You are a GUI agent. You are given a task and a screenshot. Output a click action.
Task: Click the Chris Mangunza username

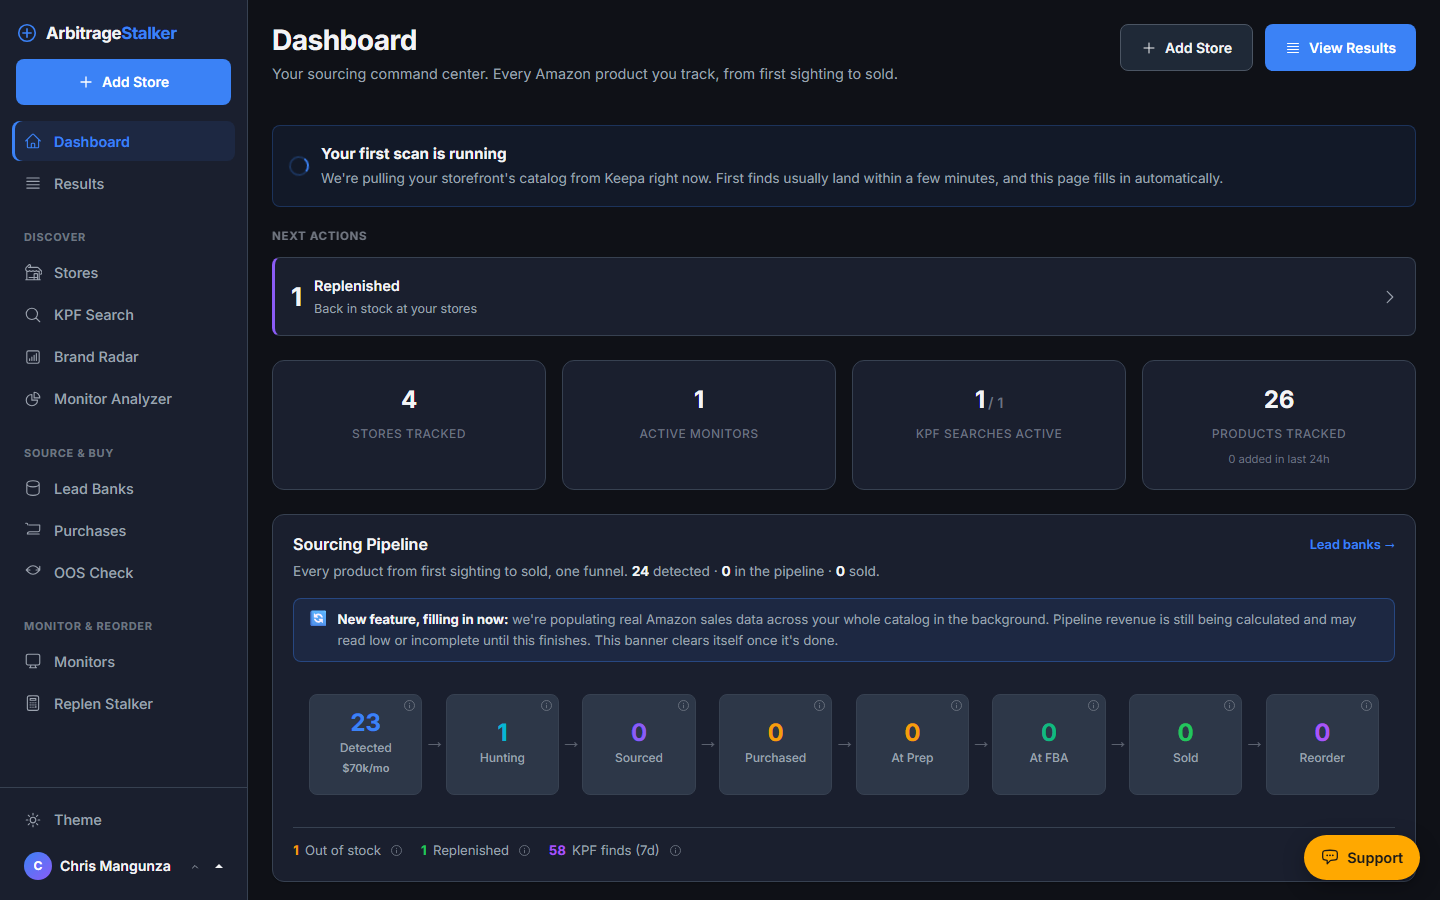[115, 866]
